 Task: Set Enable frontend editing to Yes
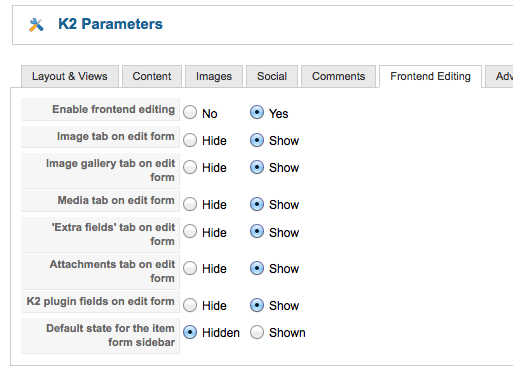tap(257, 112)
